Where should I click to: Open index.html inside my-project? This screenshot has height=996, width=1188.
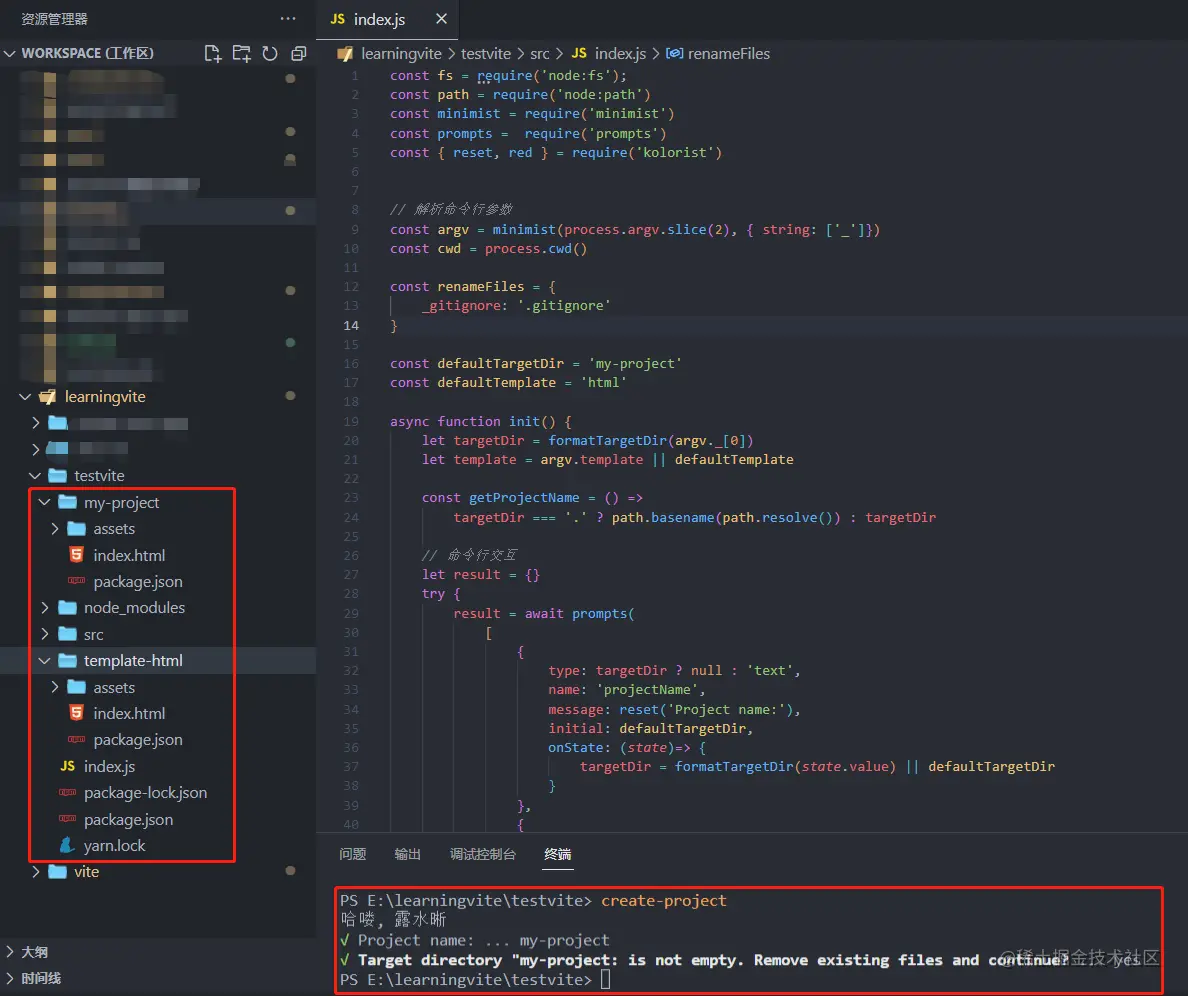point(129,555)
